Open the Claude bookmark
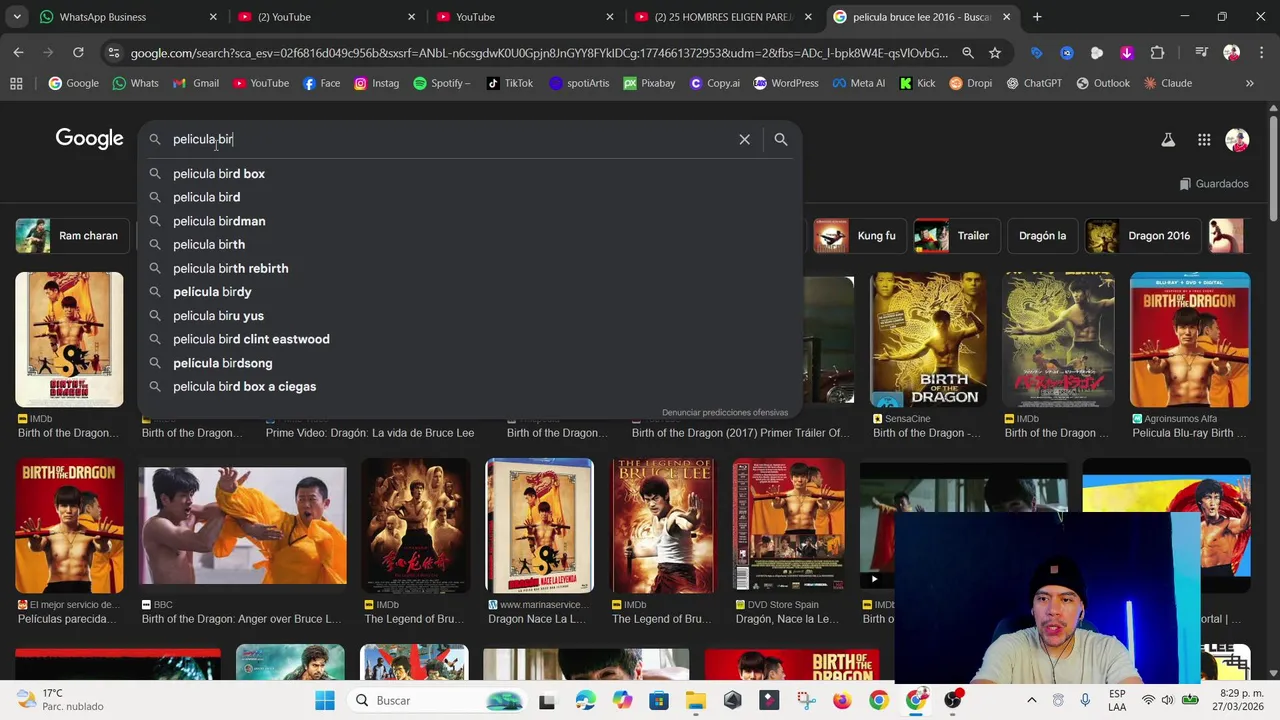Screen dimensions: 1280x720 1168,83
